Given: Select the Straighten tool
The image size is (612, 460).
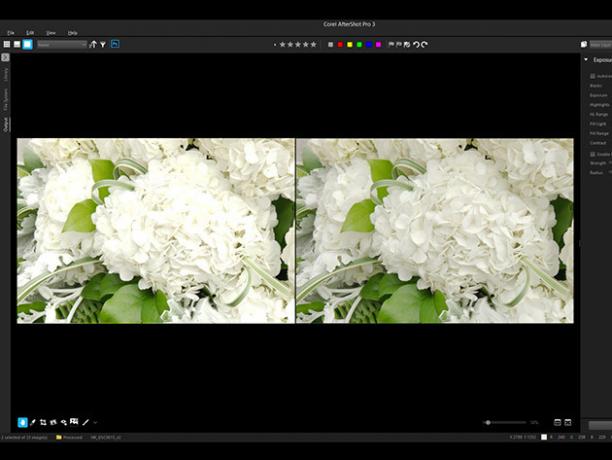Looking at the screenshot, I should (x=53, y=422).
